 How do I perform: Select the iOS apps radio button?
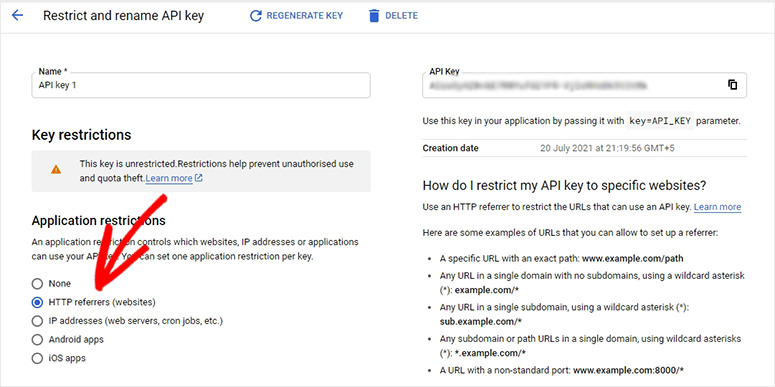click(37, 358)
